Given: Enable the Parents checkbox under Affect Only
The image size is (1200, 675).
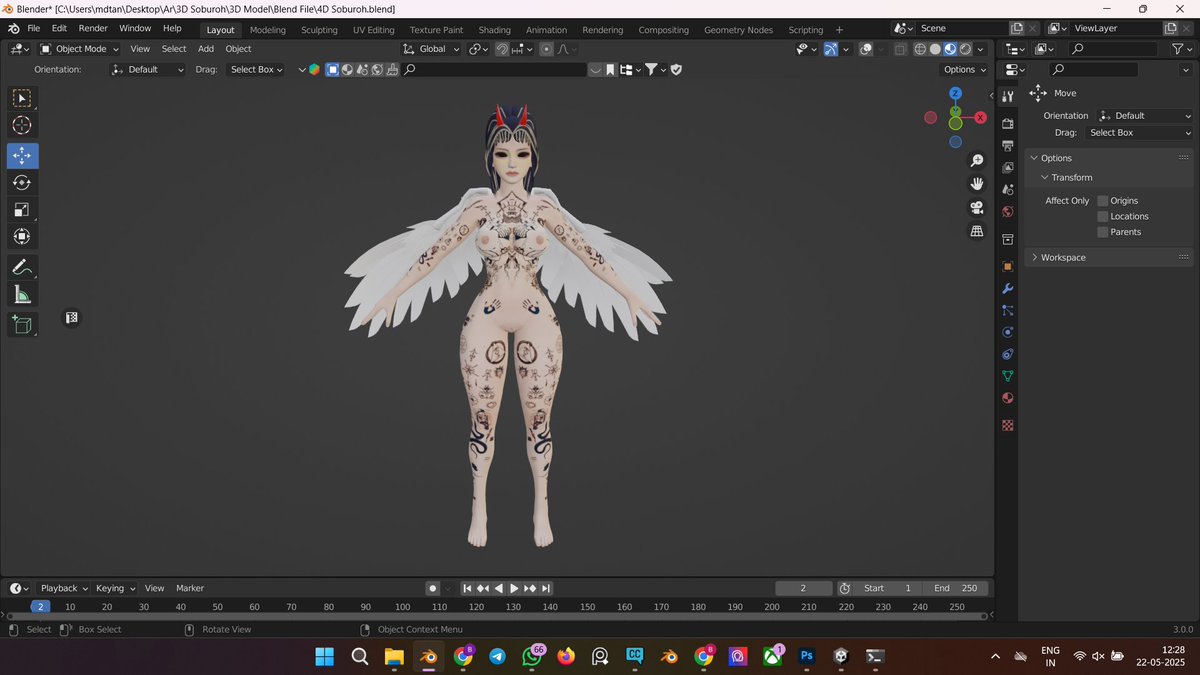Looking at the screenshot, I should click(x=1103, y=232).
